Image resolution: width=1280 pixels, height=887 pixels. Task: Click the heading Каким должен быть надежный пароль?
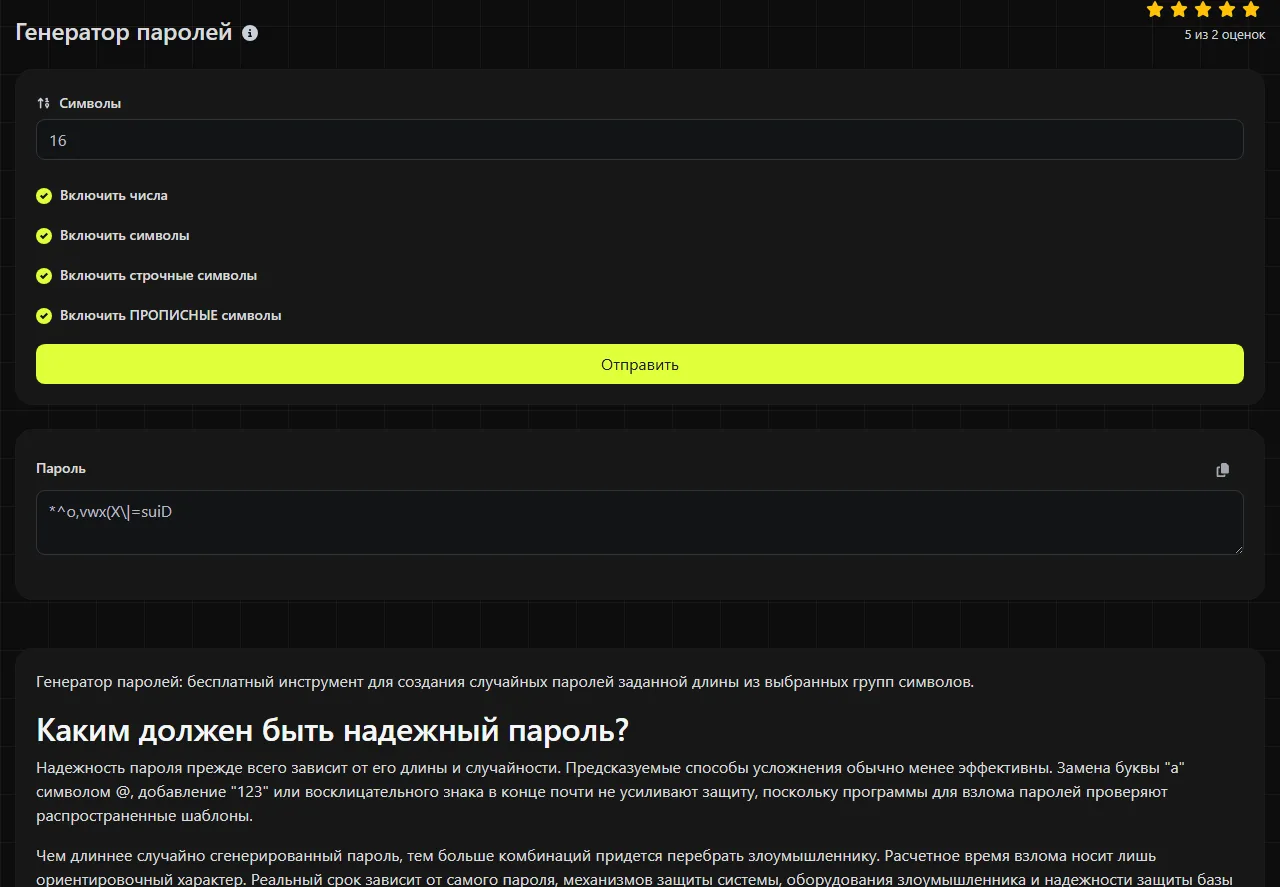332,730
